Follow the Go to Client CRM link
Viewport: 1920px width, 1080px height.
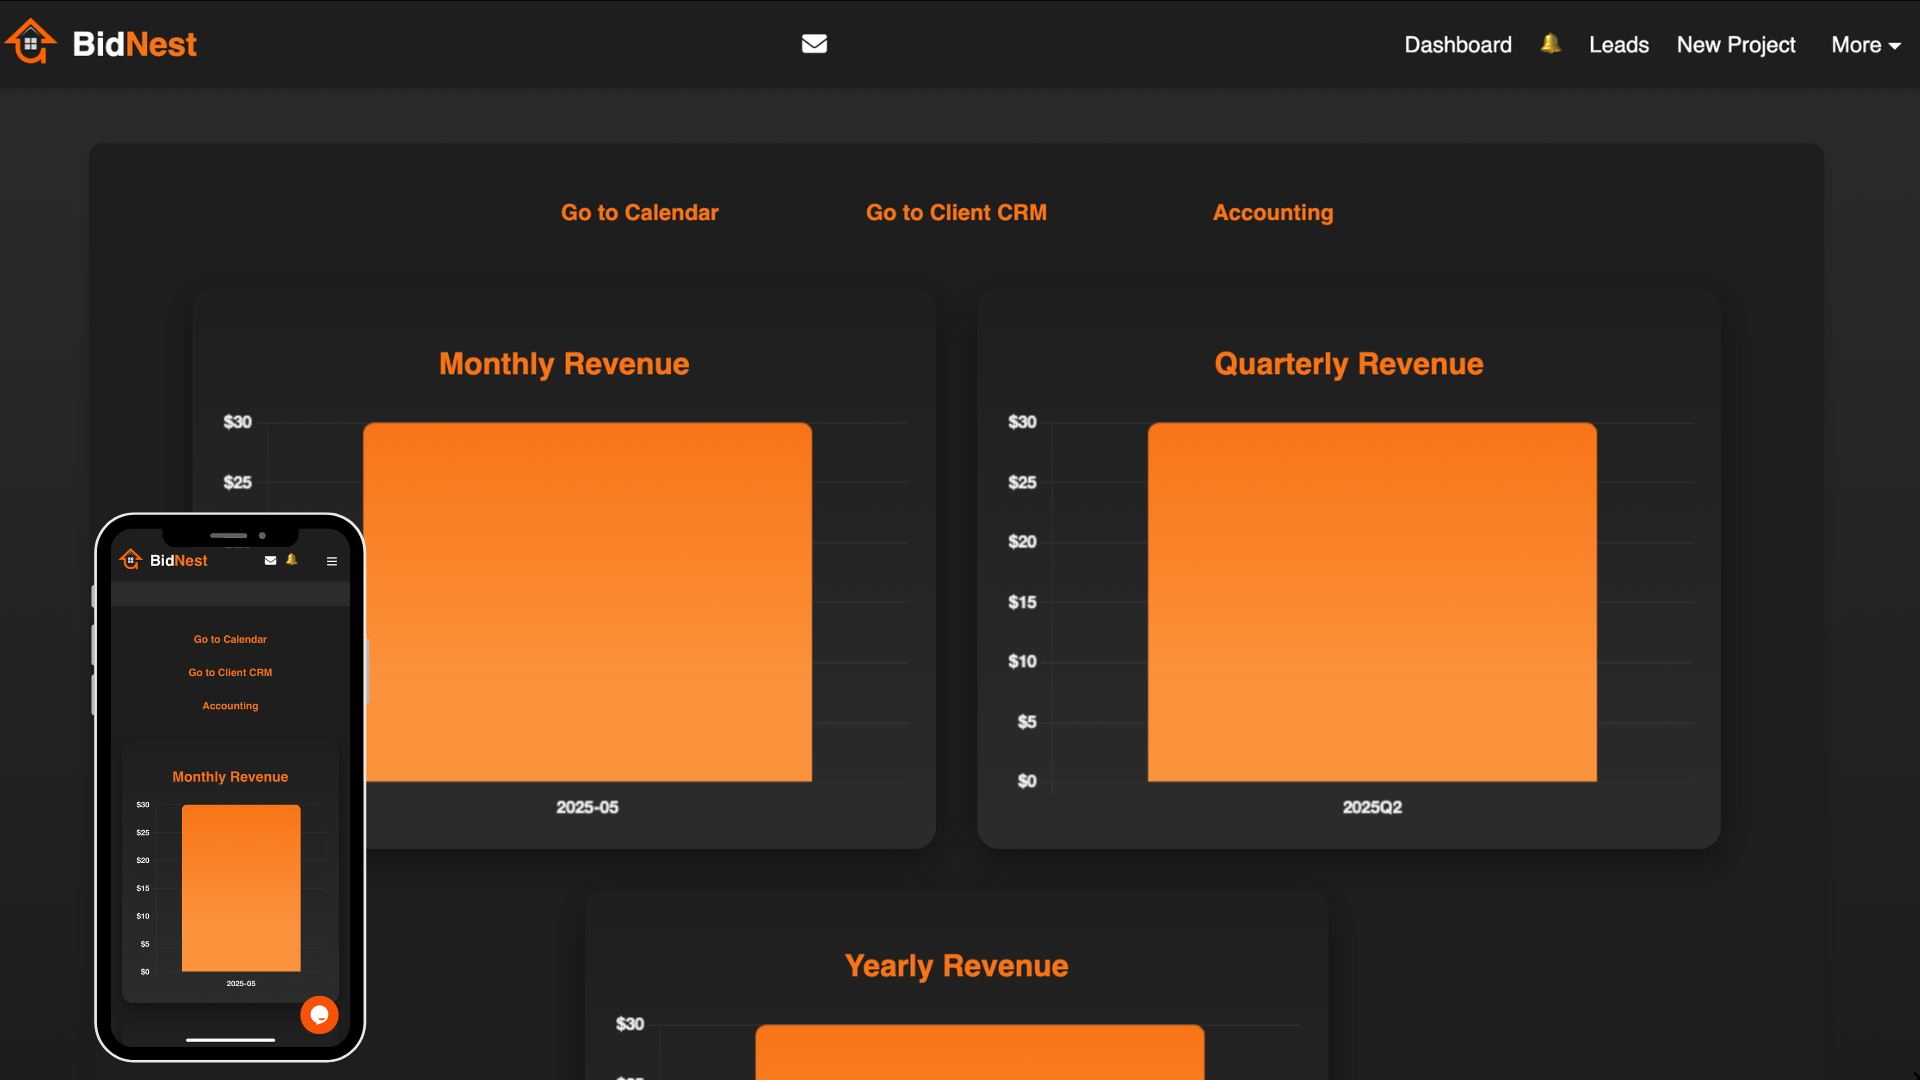tap(956, 212)
